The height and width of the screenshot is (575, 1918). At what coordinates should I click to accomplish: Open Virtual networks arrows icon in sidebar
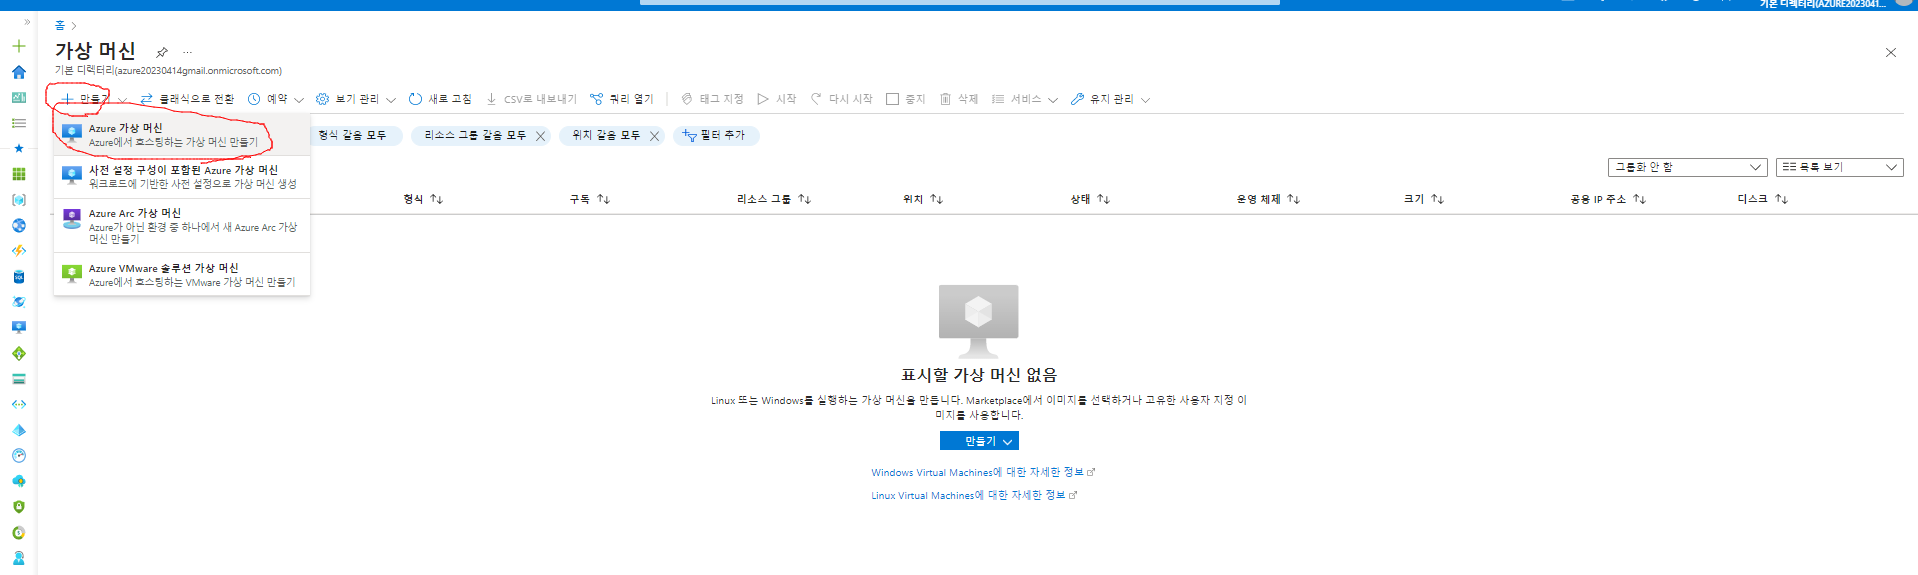click(18, 404)
